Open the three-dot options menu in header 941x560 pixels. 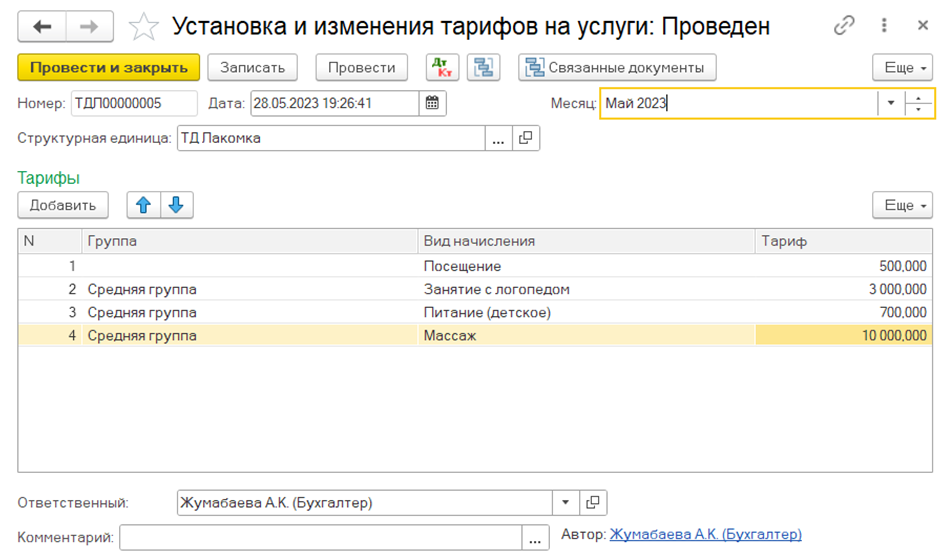pyautogui.click(x=884, y=26)
